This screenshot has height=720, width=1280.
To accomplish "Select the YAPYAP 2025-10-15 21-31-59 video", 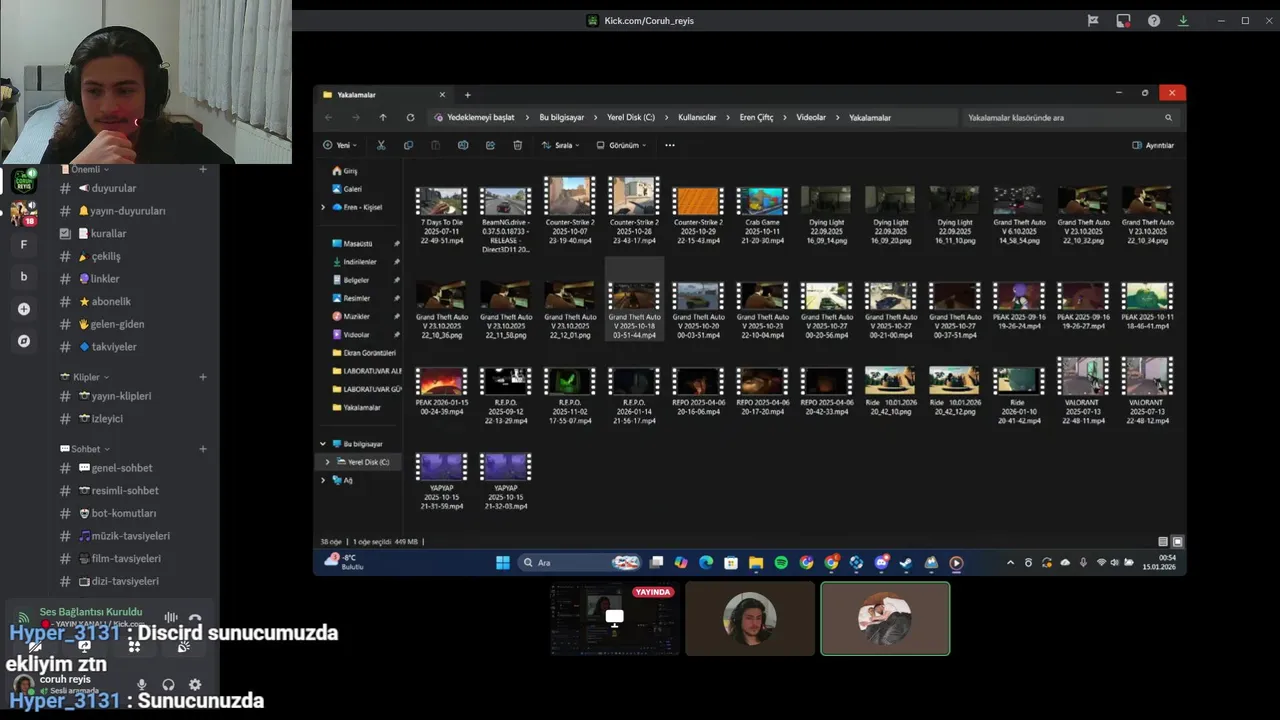I will point(441,482).
